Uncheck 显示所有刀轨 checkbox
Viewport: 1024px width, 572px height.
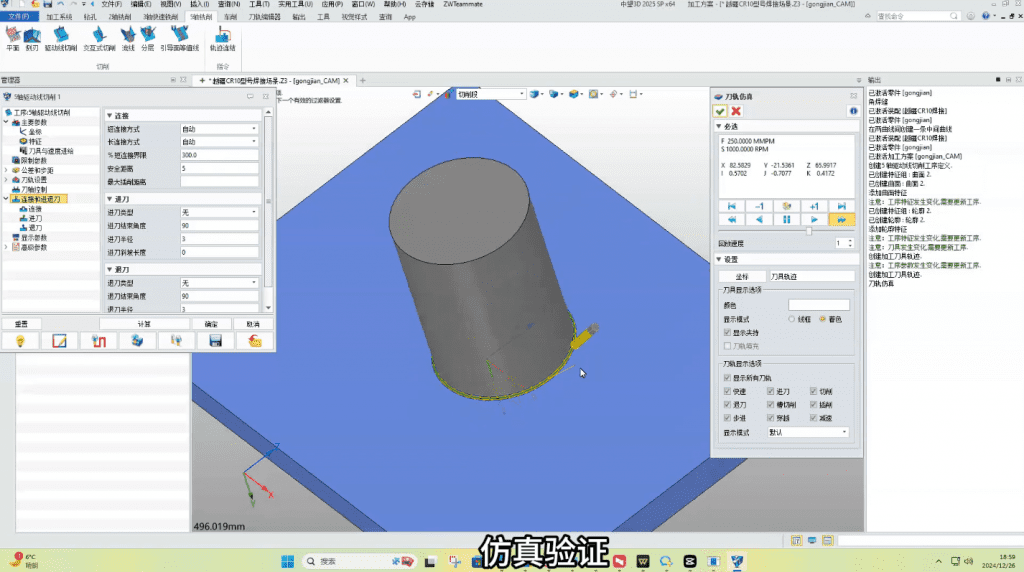pyautogui.click(x=727, y=378)
